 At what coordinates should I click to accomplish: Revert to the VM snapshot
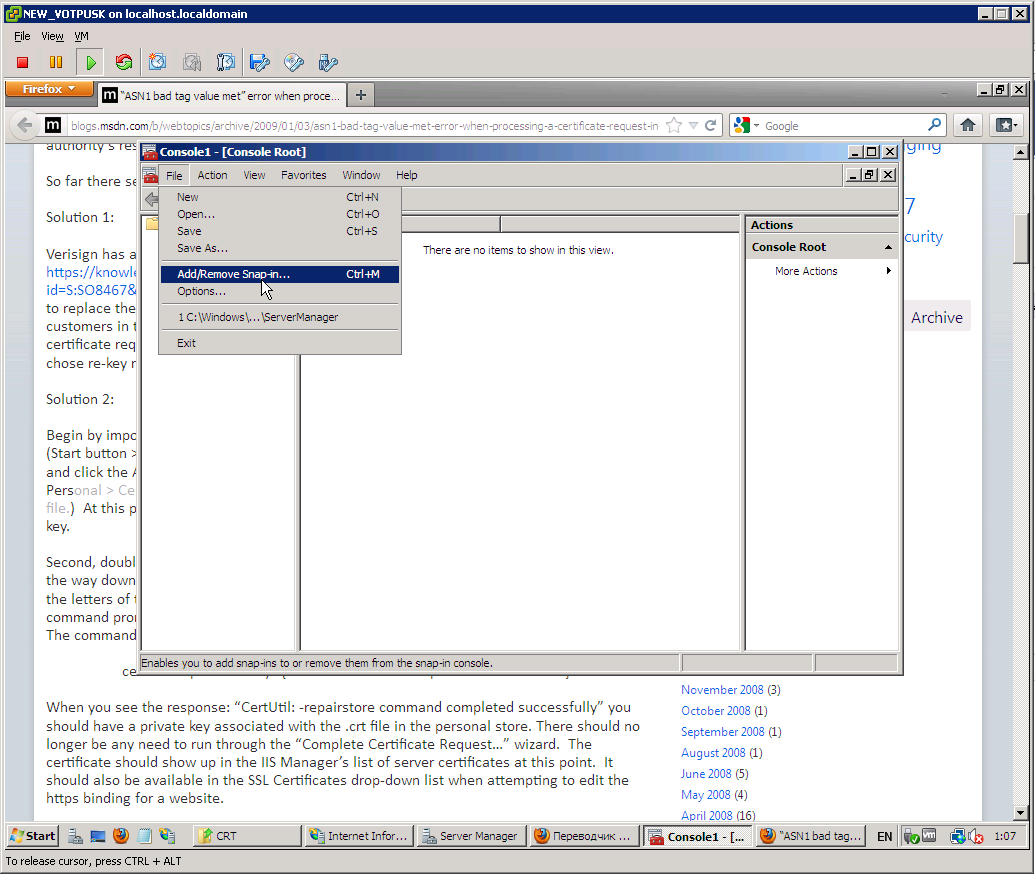192,63
